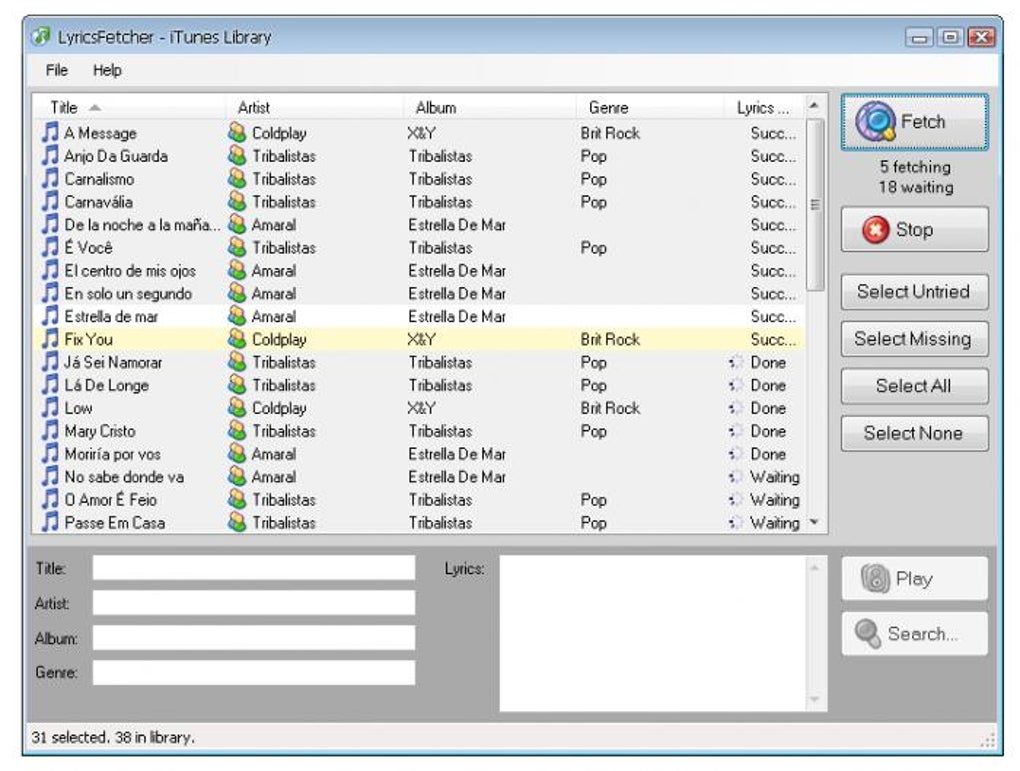The image size is (1020, 771).
Task: Click the Select All button
Action: [915, 386]
